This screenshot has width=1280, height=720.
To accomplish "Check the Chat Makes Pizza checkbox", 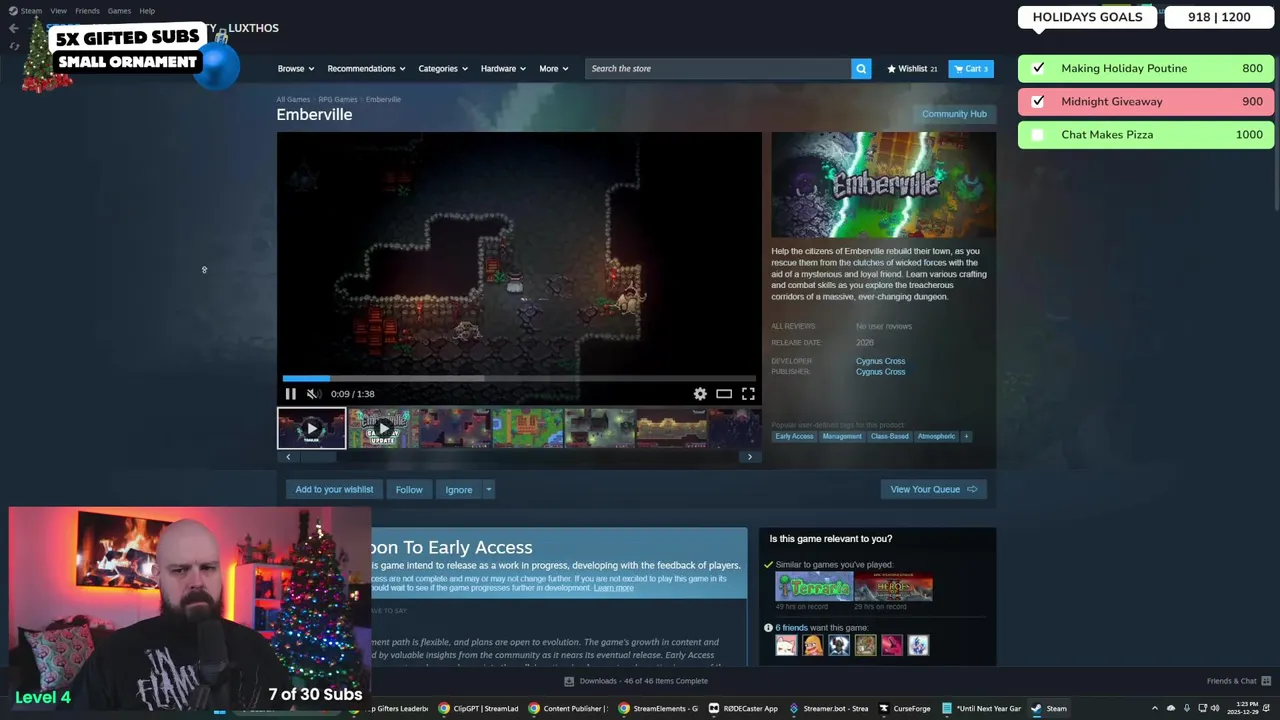I will (x=1038, y=134).
